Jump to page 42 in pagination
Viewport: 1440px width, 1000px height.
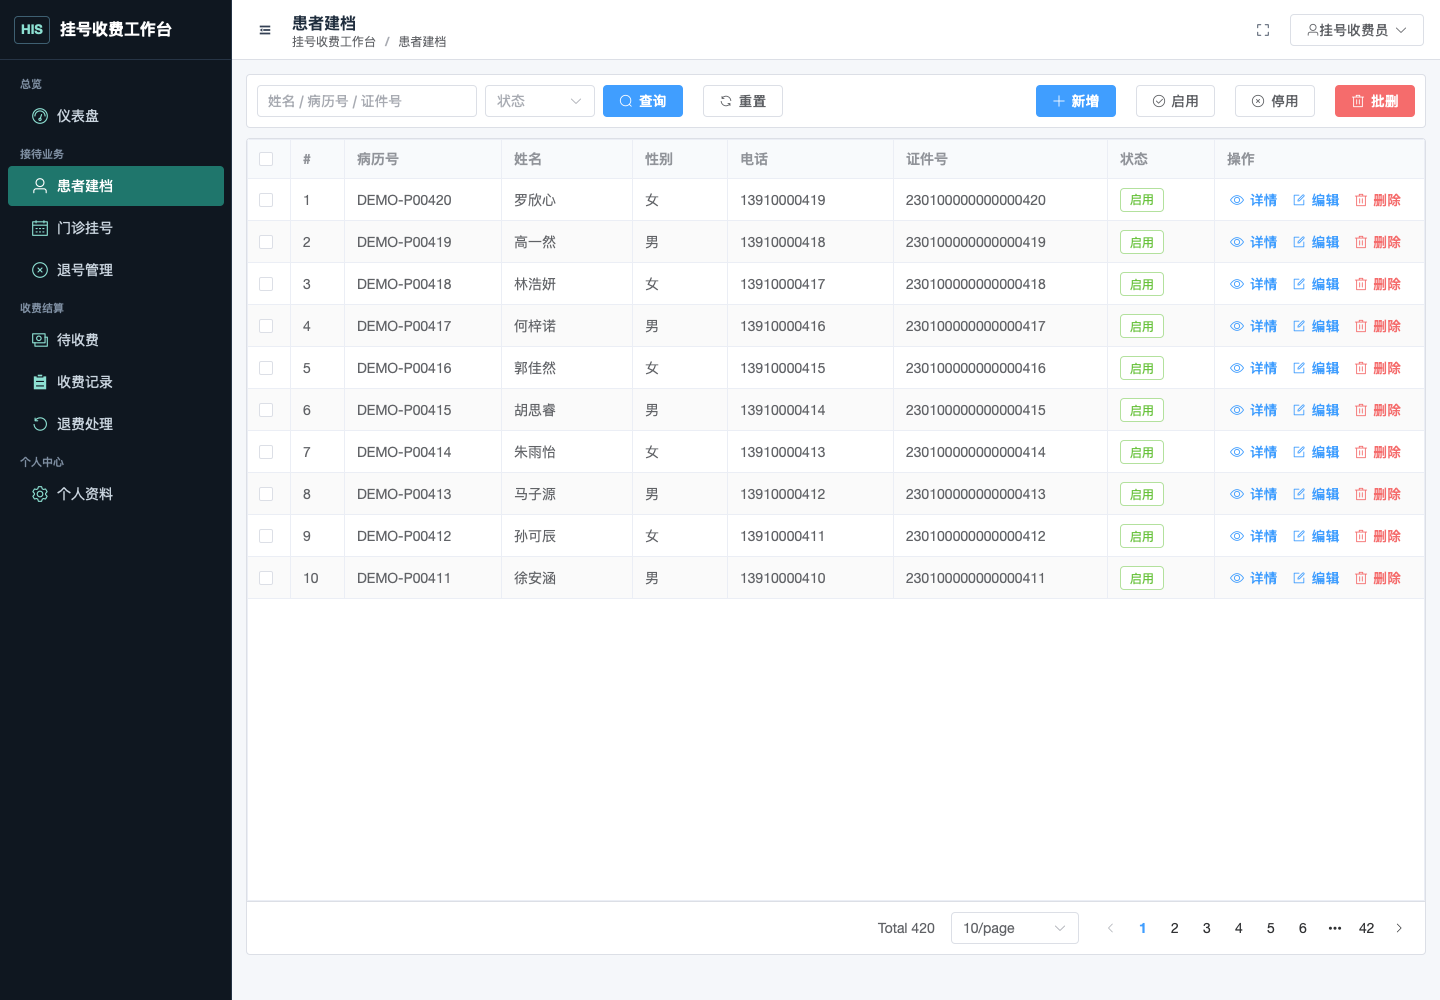[x=1367, y=928]
